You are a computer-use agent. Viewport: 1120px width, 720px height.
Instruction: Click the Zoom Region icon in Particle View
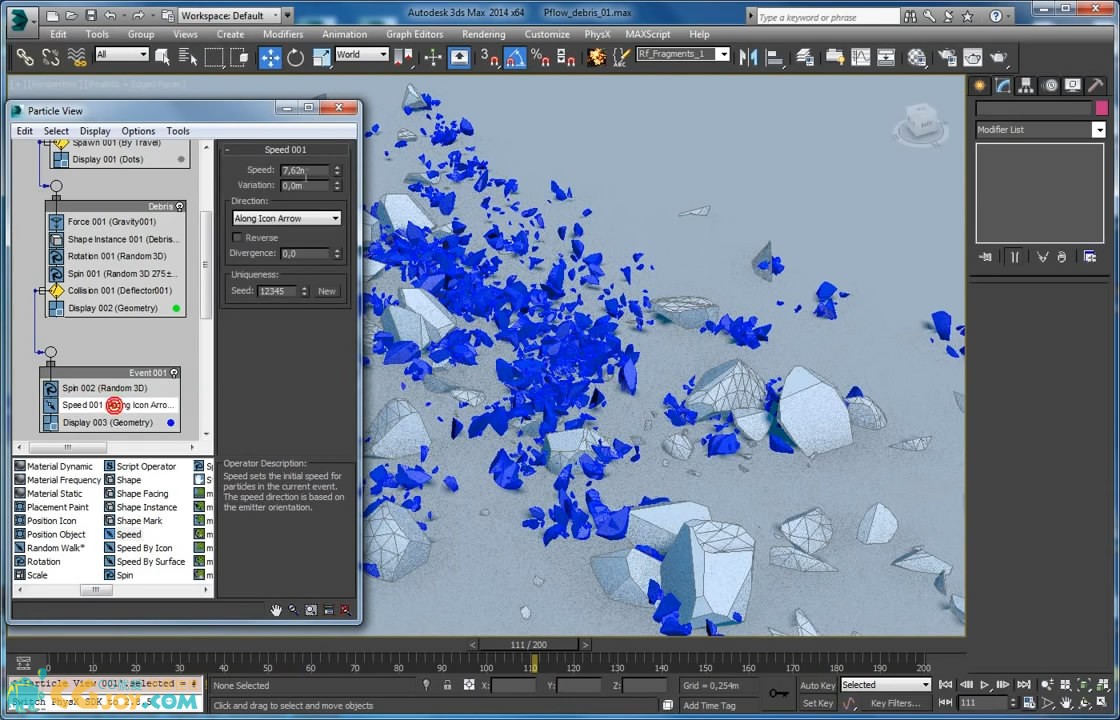[x=311, y=610]
